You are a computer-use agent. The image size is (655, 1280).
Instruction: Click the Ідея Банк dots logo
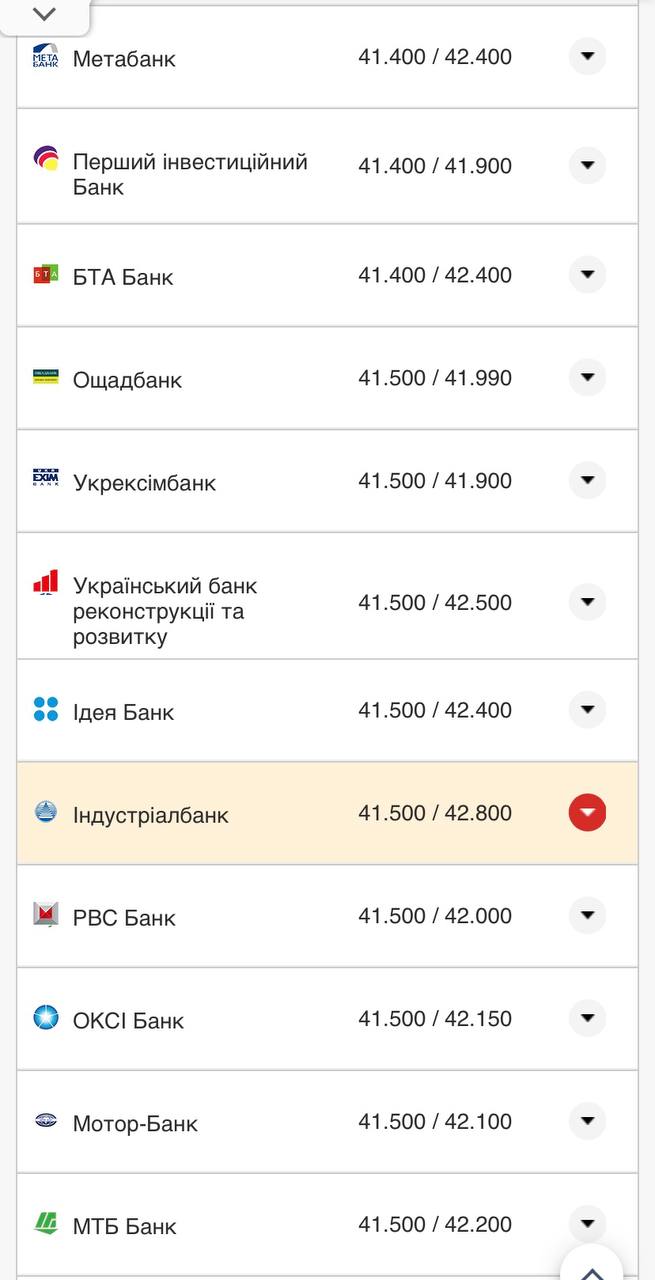click(x=45, y=710)
